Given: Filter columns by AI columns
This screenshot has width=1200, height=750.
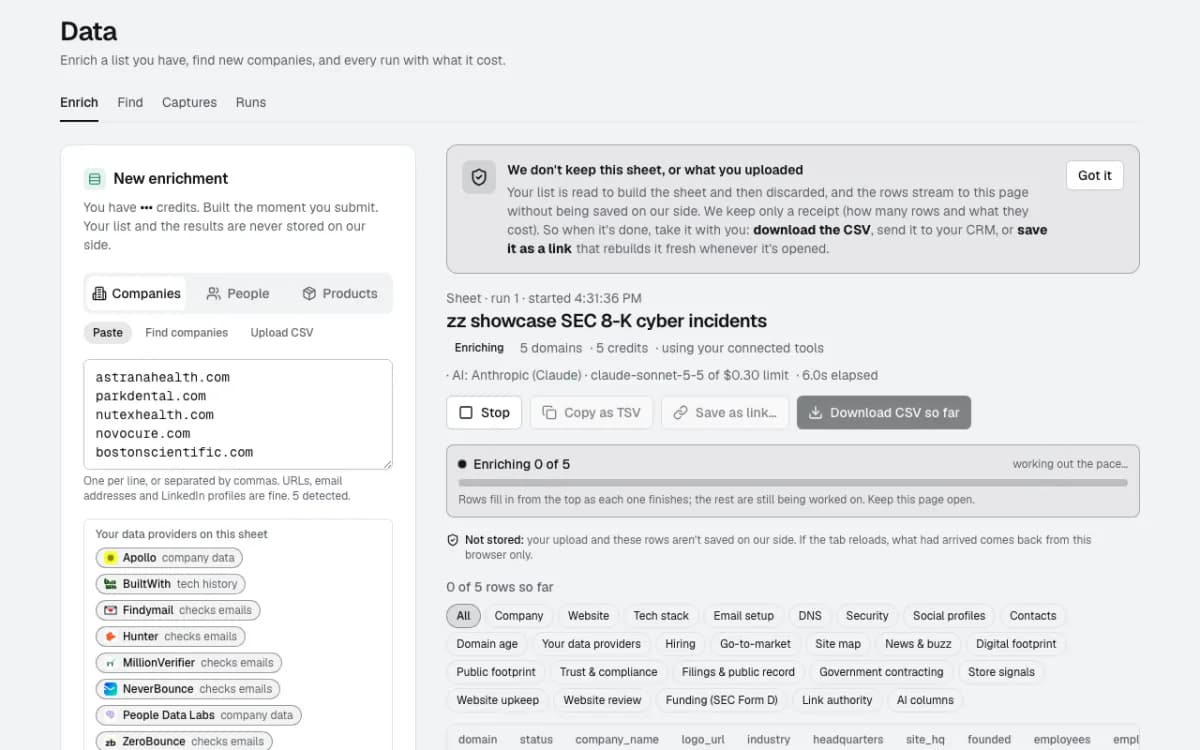Looking at the screenshot, I should [925, 700].
